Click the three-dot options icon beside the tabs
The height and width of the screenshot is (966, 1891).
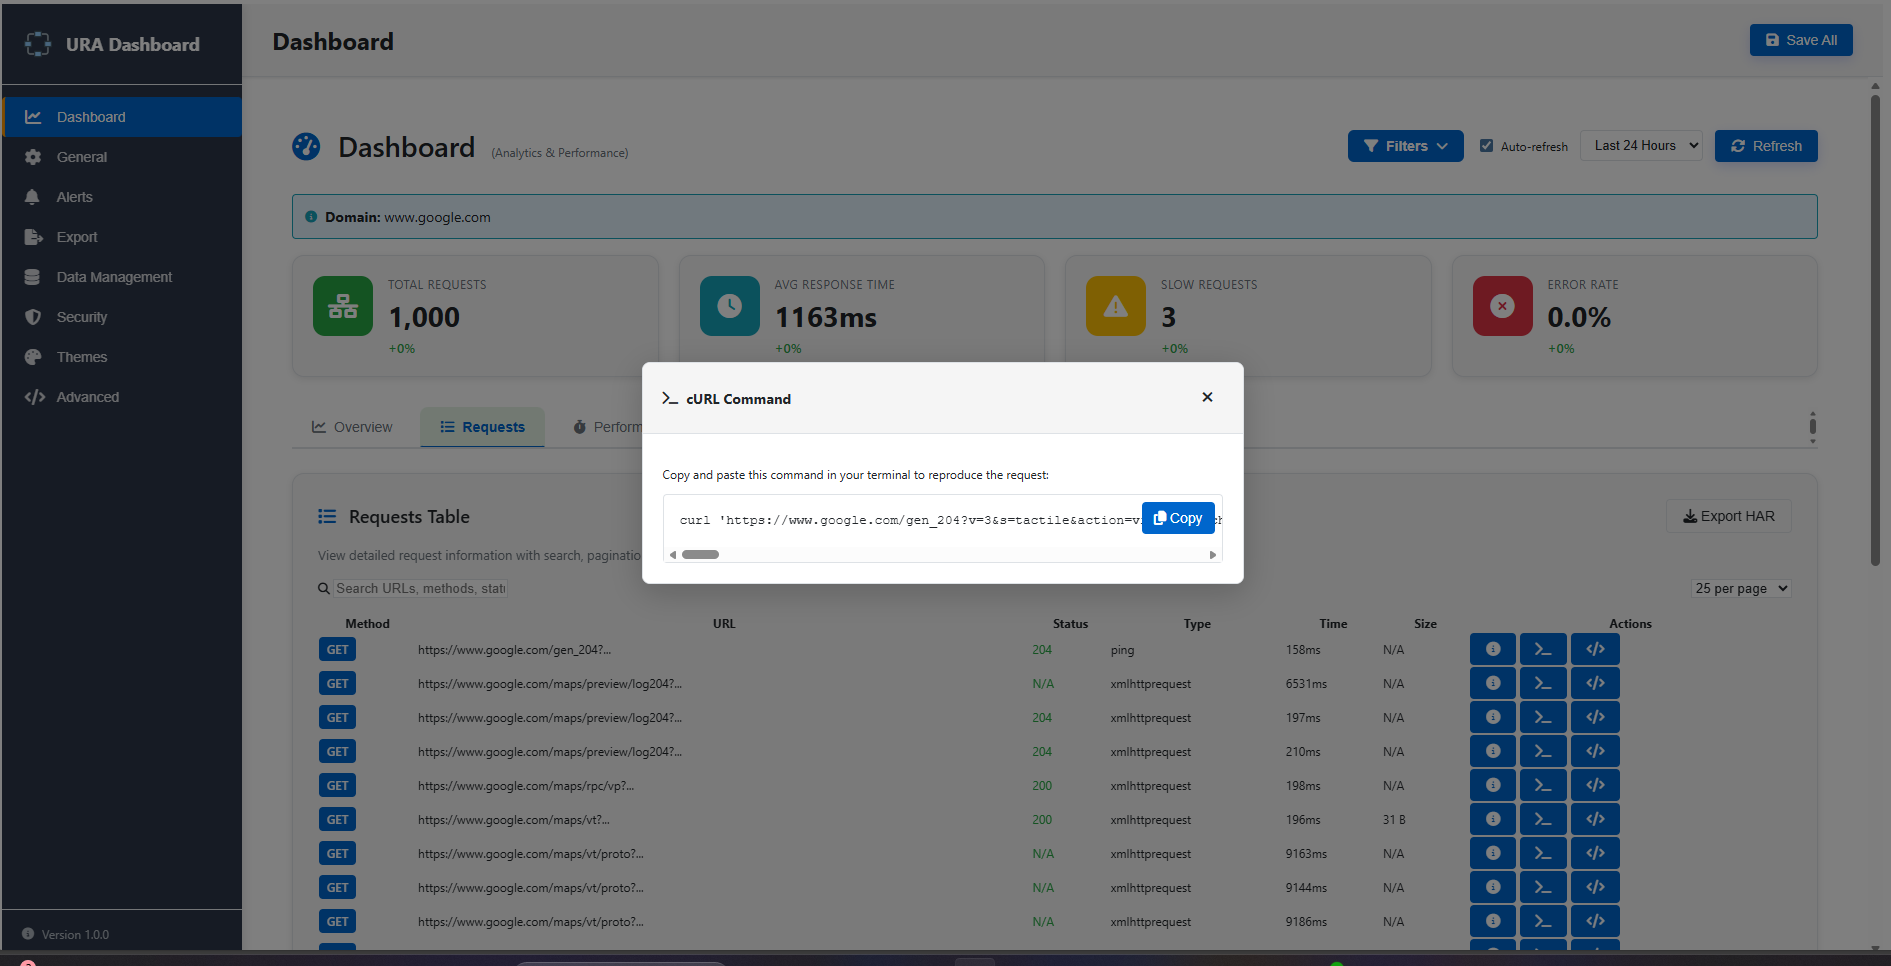point(1812,427)
